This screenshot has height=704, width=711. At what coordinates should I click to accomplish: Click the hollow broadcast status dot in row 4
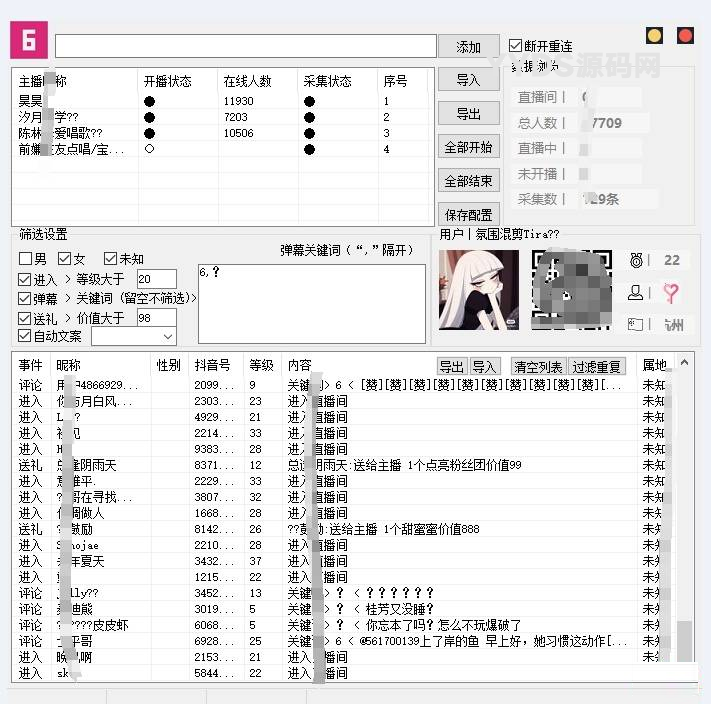pos(149,149)
